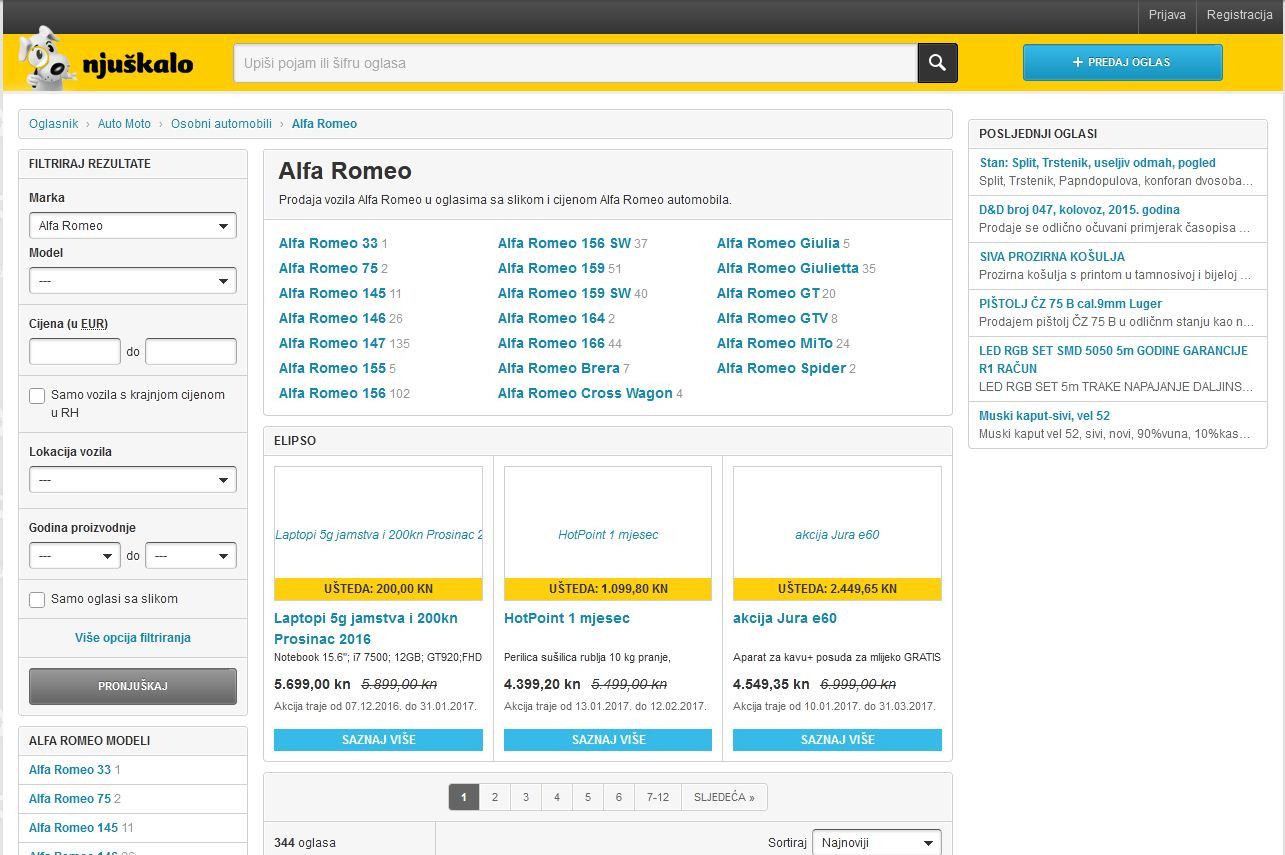Click the search input field
This screenshot has height=855, width=1285.
click(x=575, y=63)
